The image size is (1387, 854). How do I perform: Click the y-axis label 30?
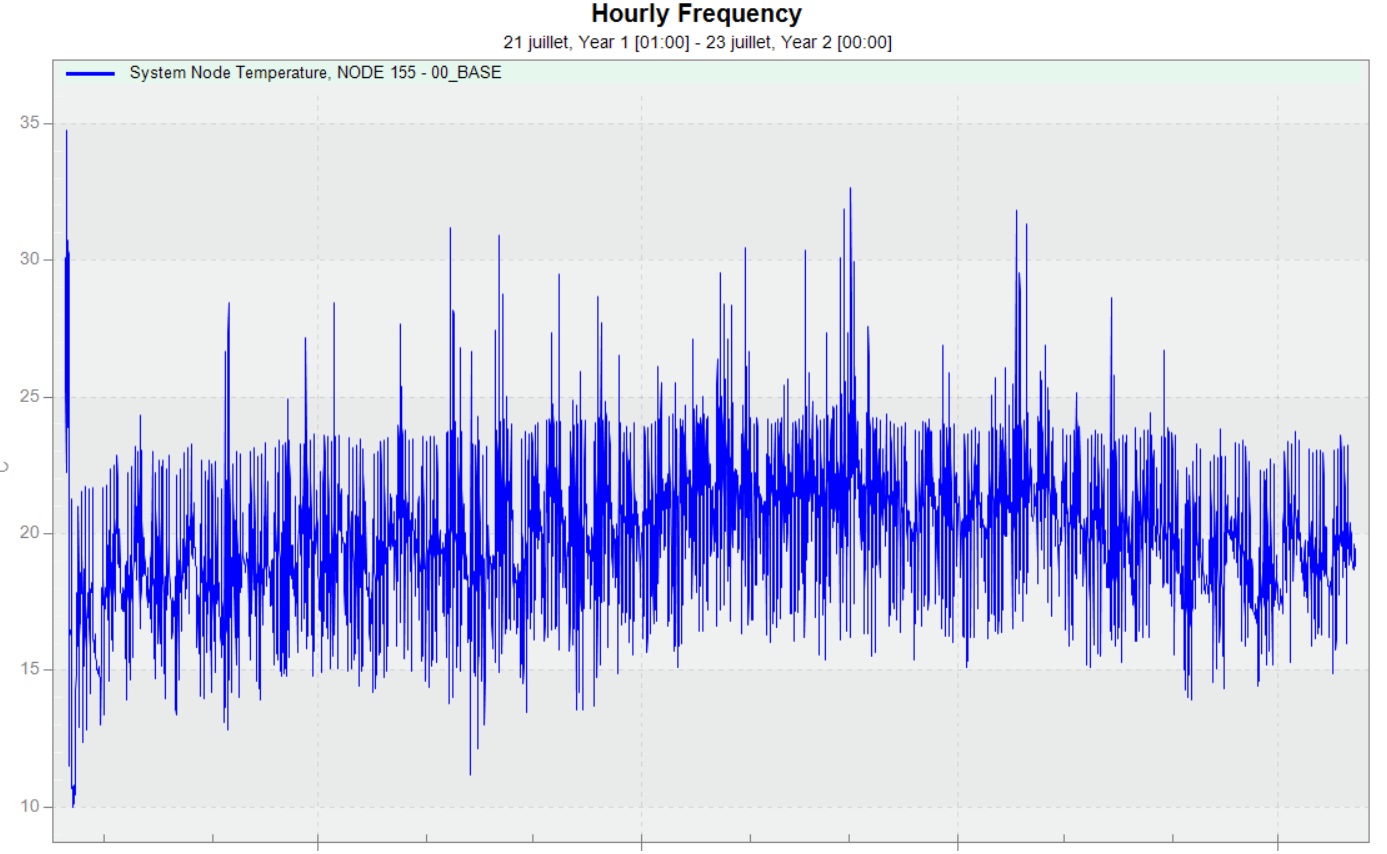[x=29, y=260]
